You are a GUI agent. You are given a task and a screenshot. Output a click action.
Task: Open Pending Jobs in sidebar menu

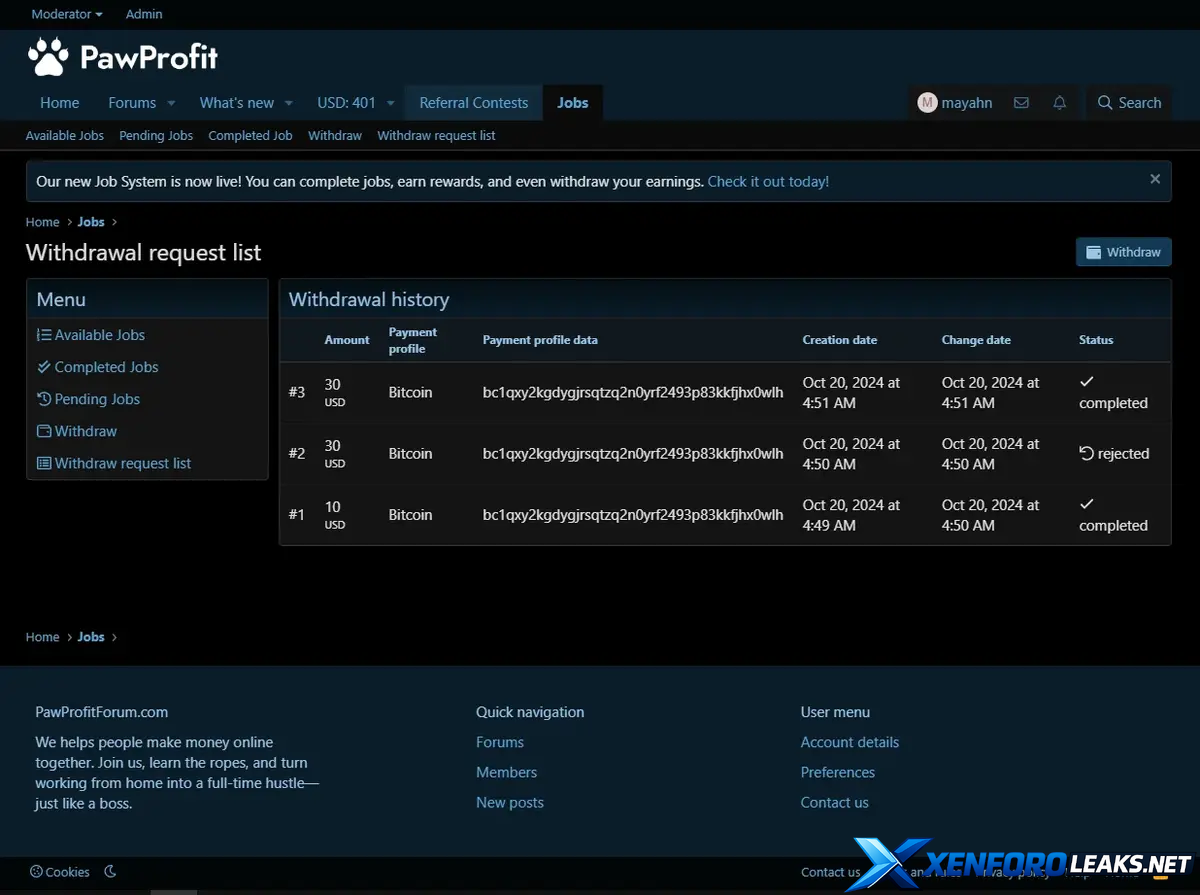pyautogui.click(x=97, y=399)
